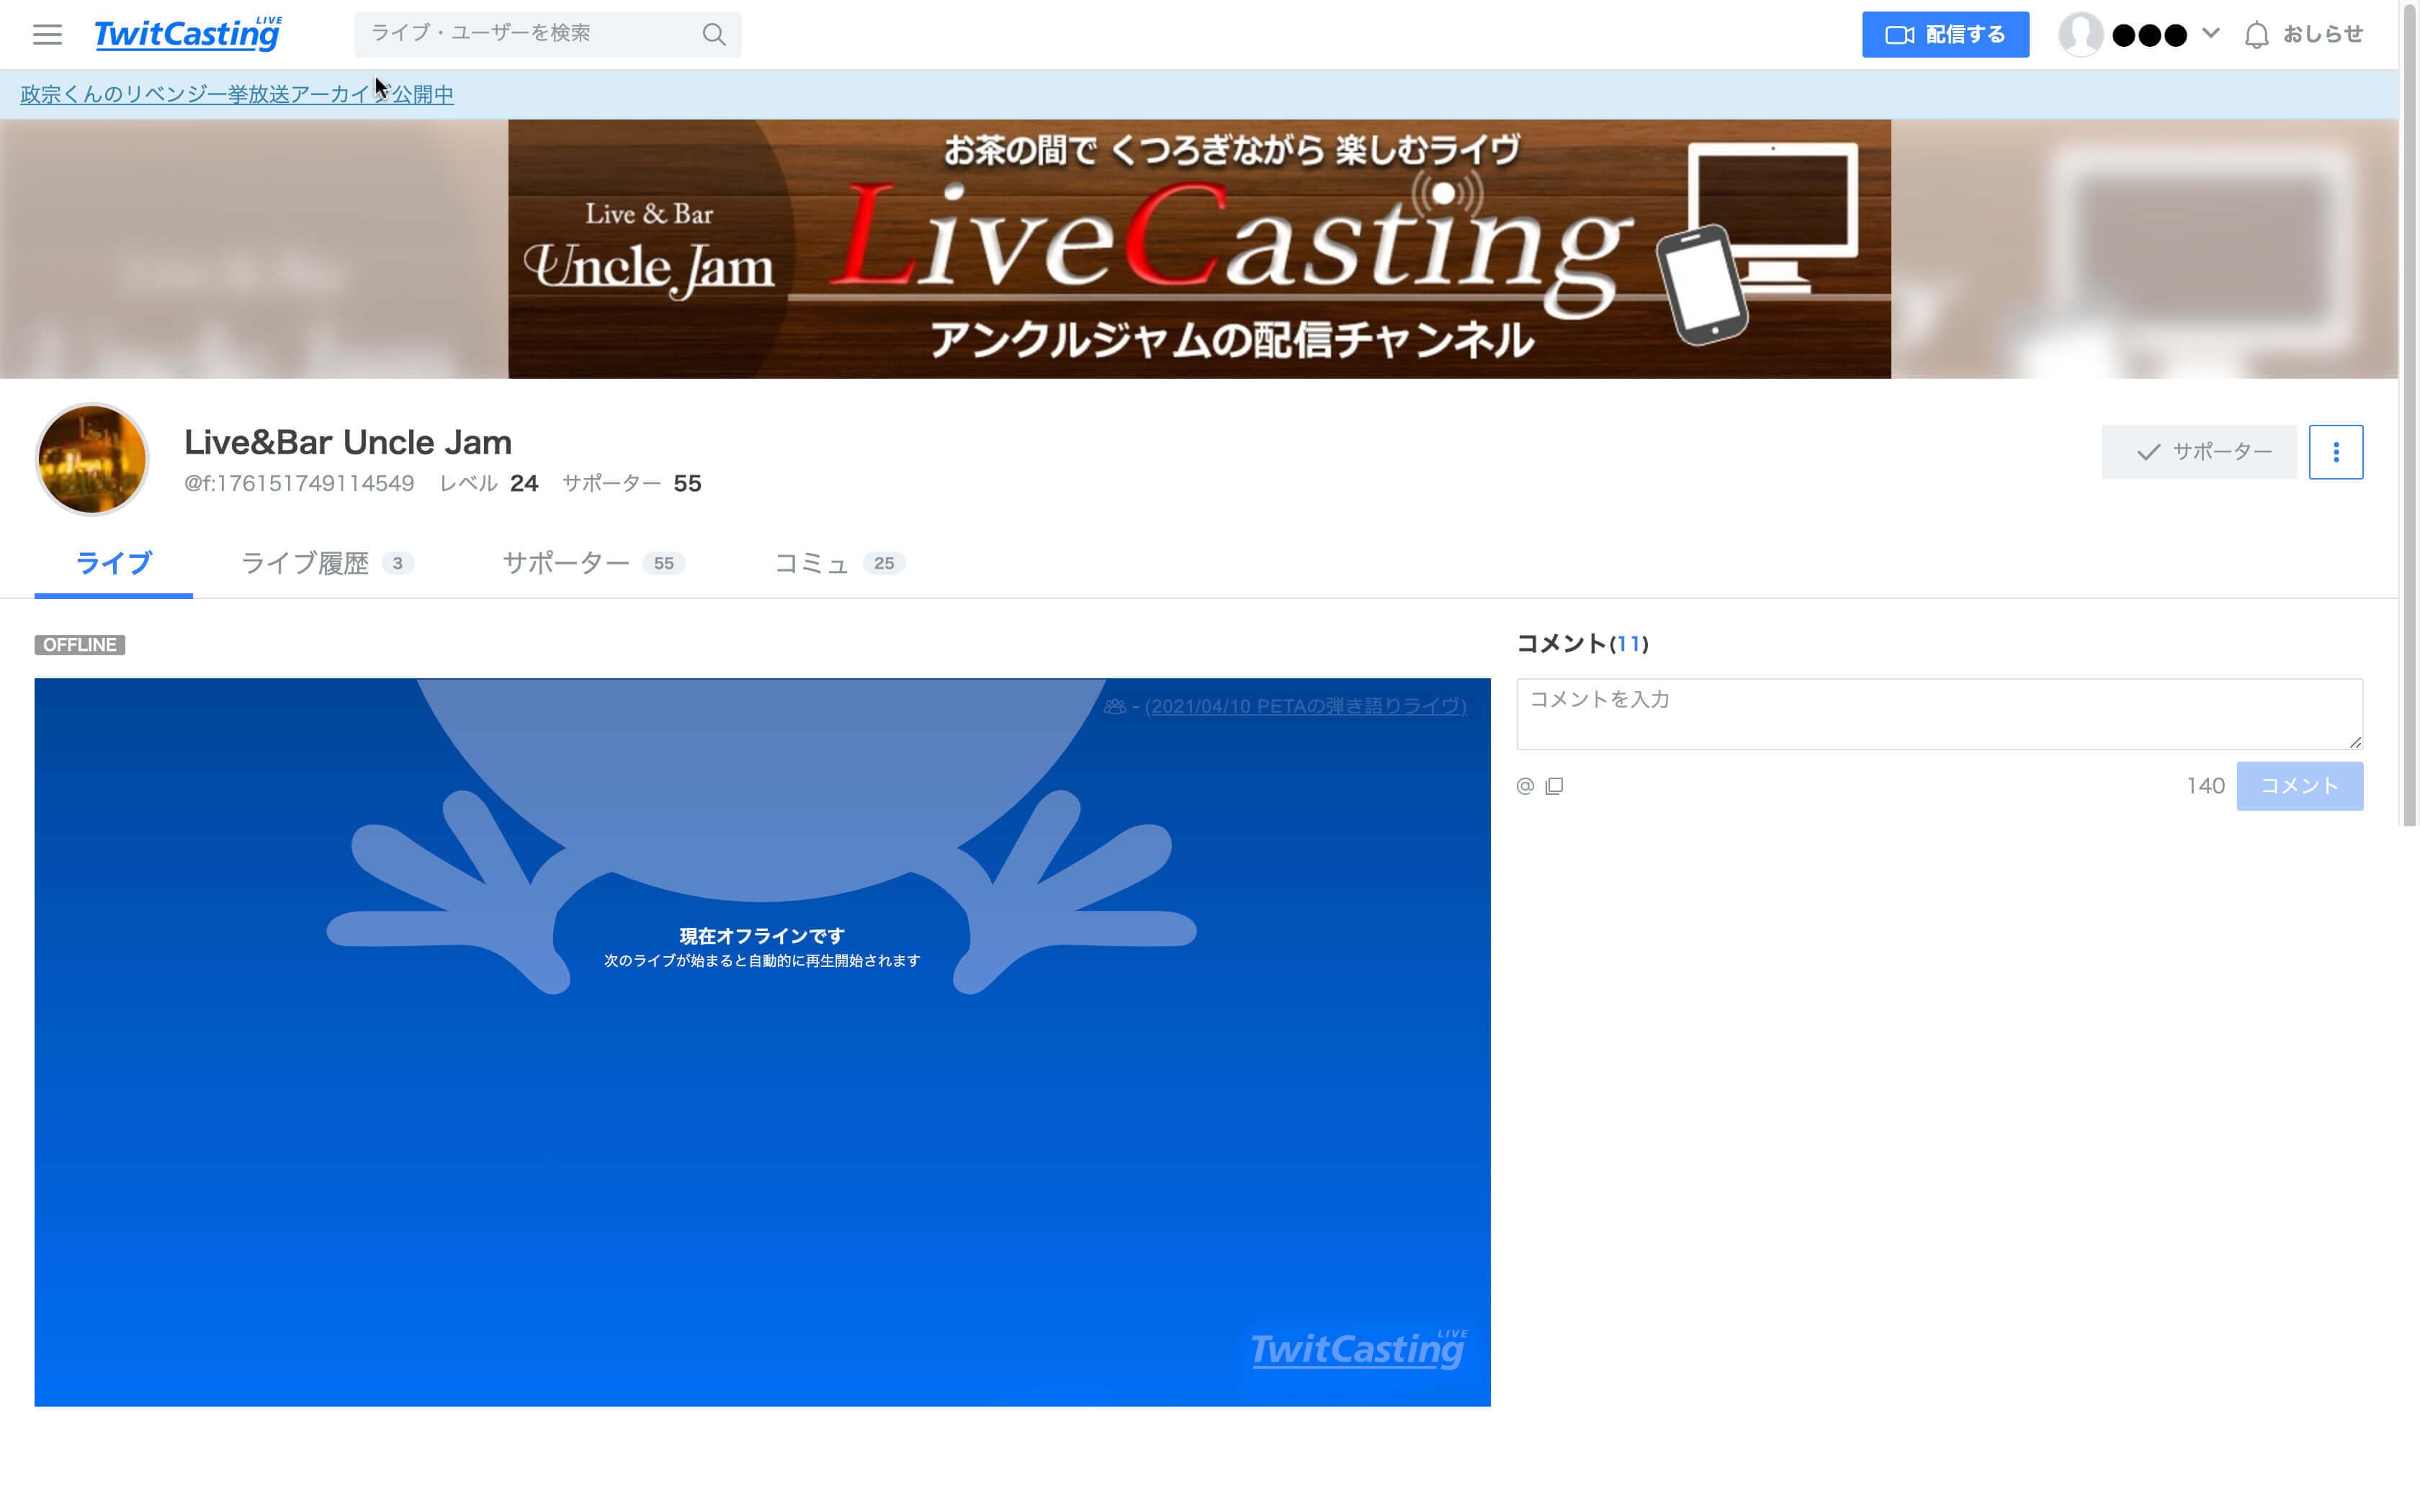
Task: Switch to the コミュ tab
Action: 839,563
